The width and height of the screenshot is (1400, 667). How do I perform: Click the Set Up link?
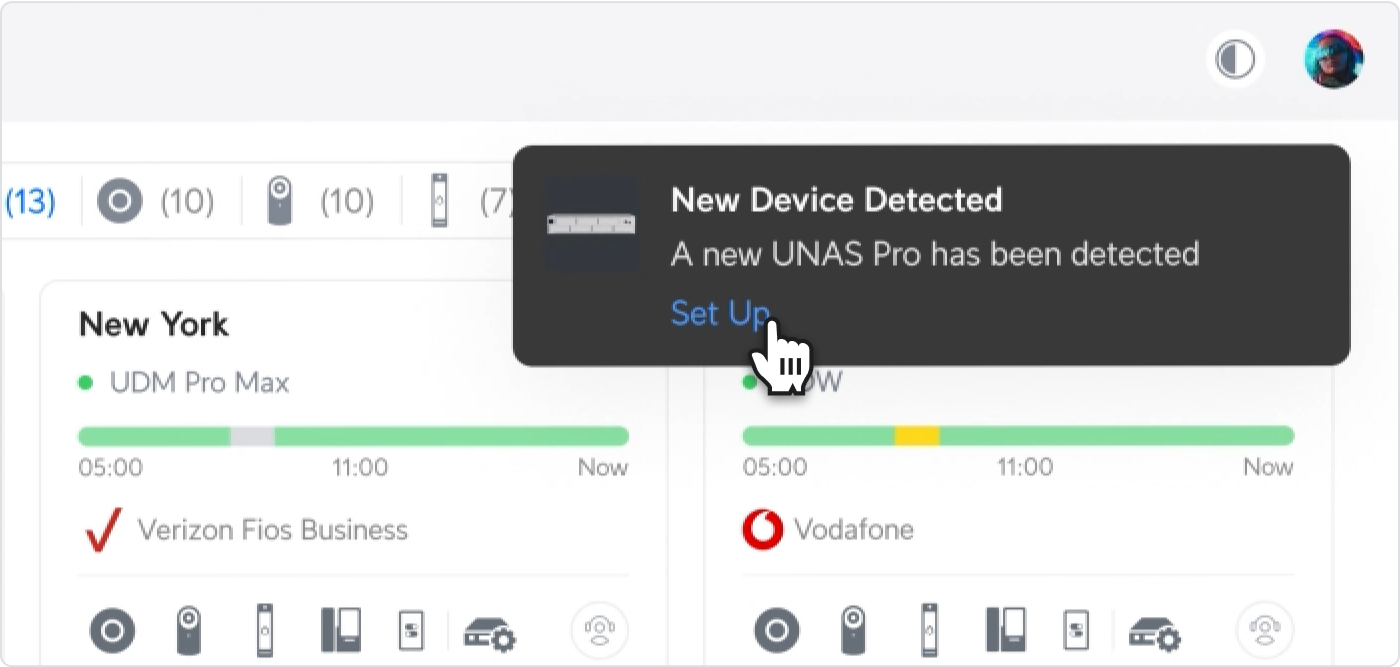coord(718,313)
